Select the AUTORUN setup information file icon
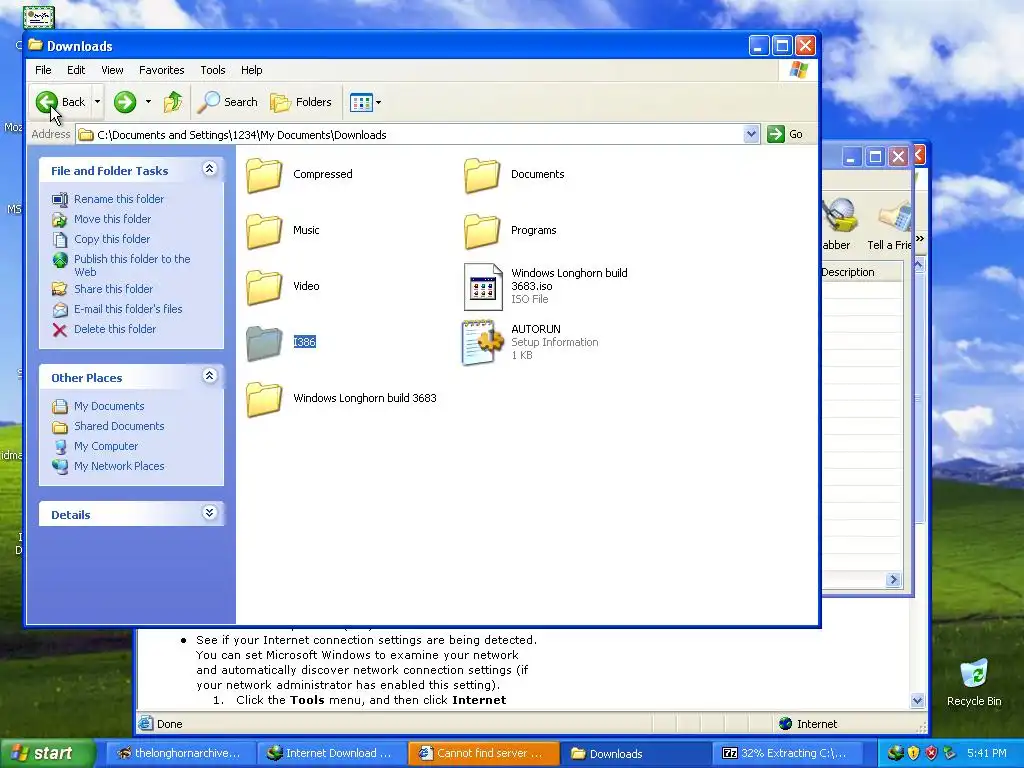Screen dimensions: 1024x768 [x=483, y=342]
